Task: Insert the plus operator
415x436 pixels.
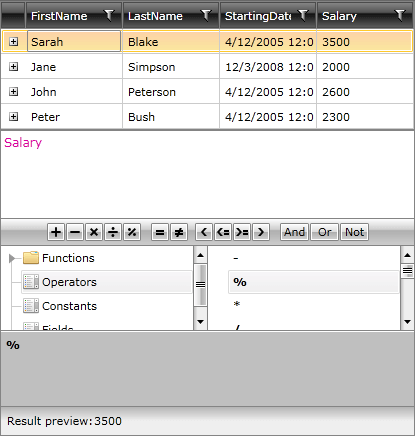Action: click(56, 232)
